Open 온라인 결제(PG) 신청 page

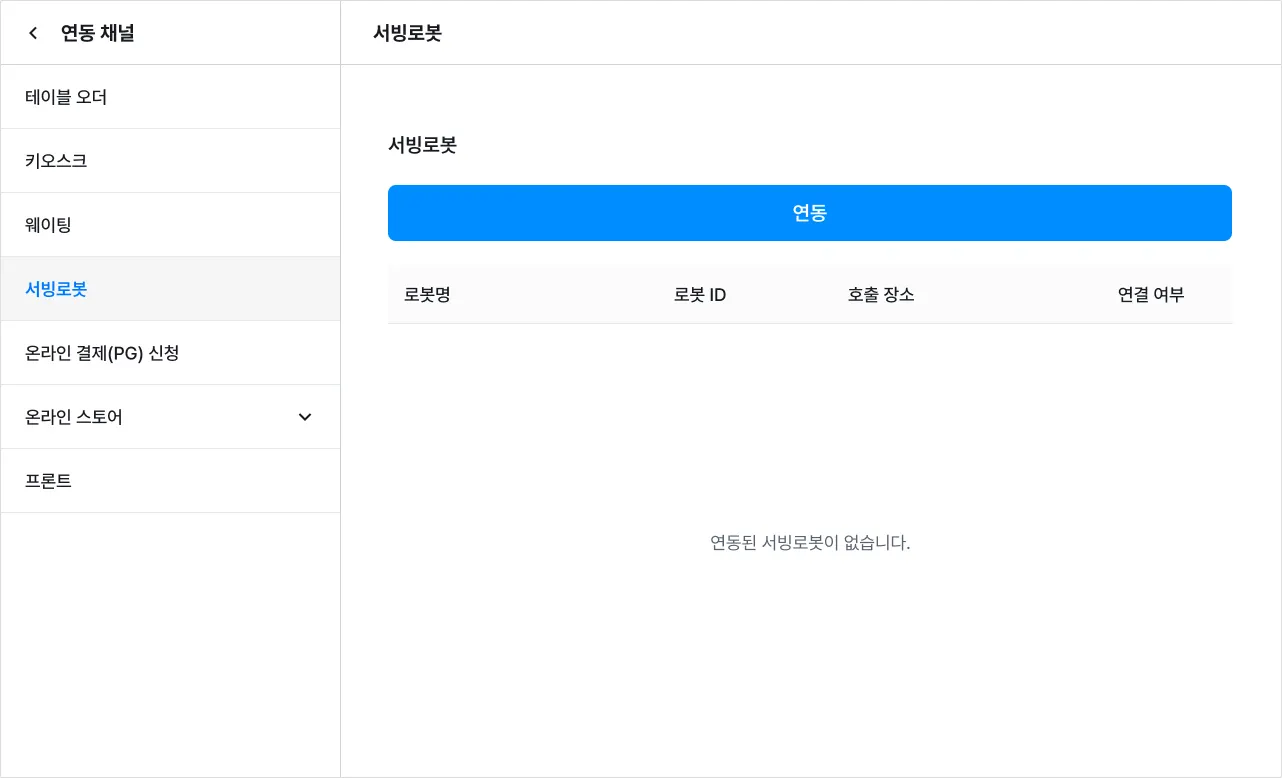[102, 353]
